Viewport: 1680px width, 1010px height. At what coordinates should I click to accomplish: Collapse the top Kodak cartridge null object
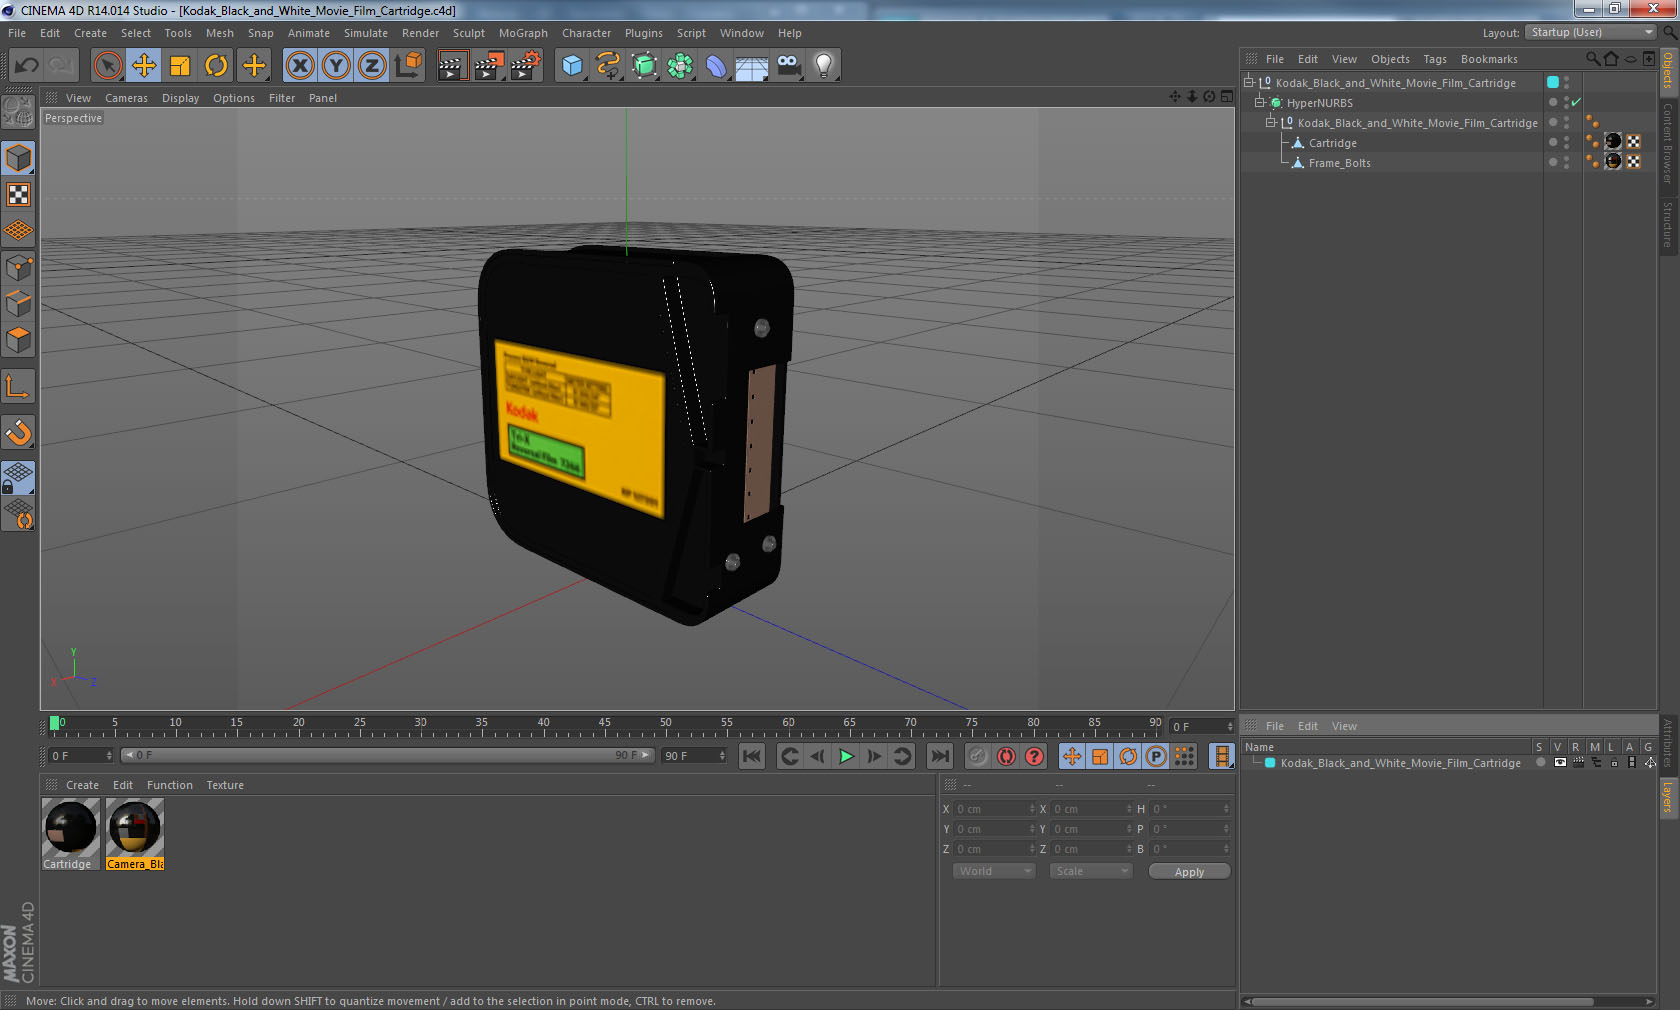pos(1249,83)
